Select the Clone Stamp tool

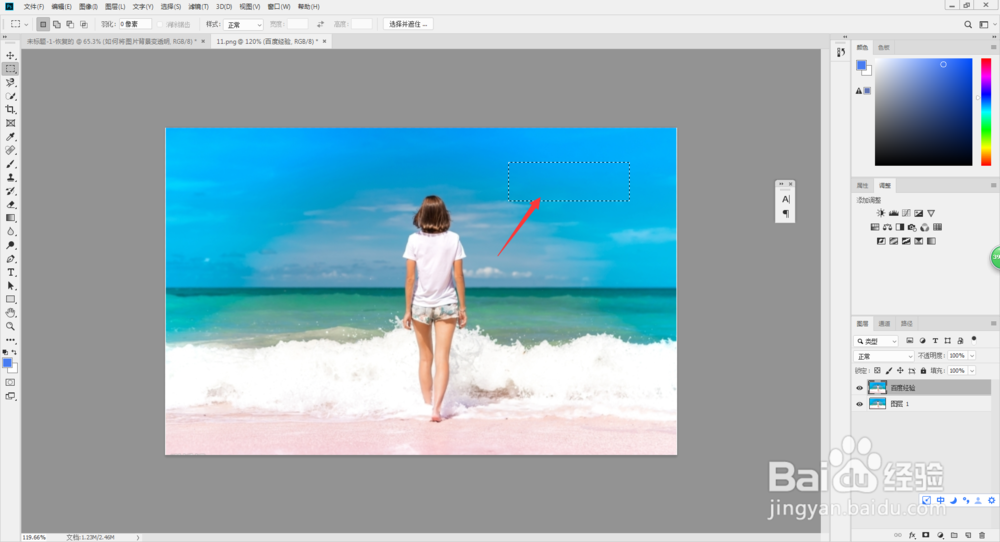[x=10, y=177]
